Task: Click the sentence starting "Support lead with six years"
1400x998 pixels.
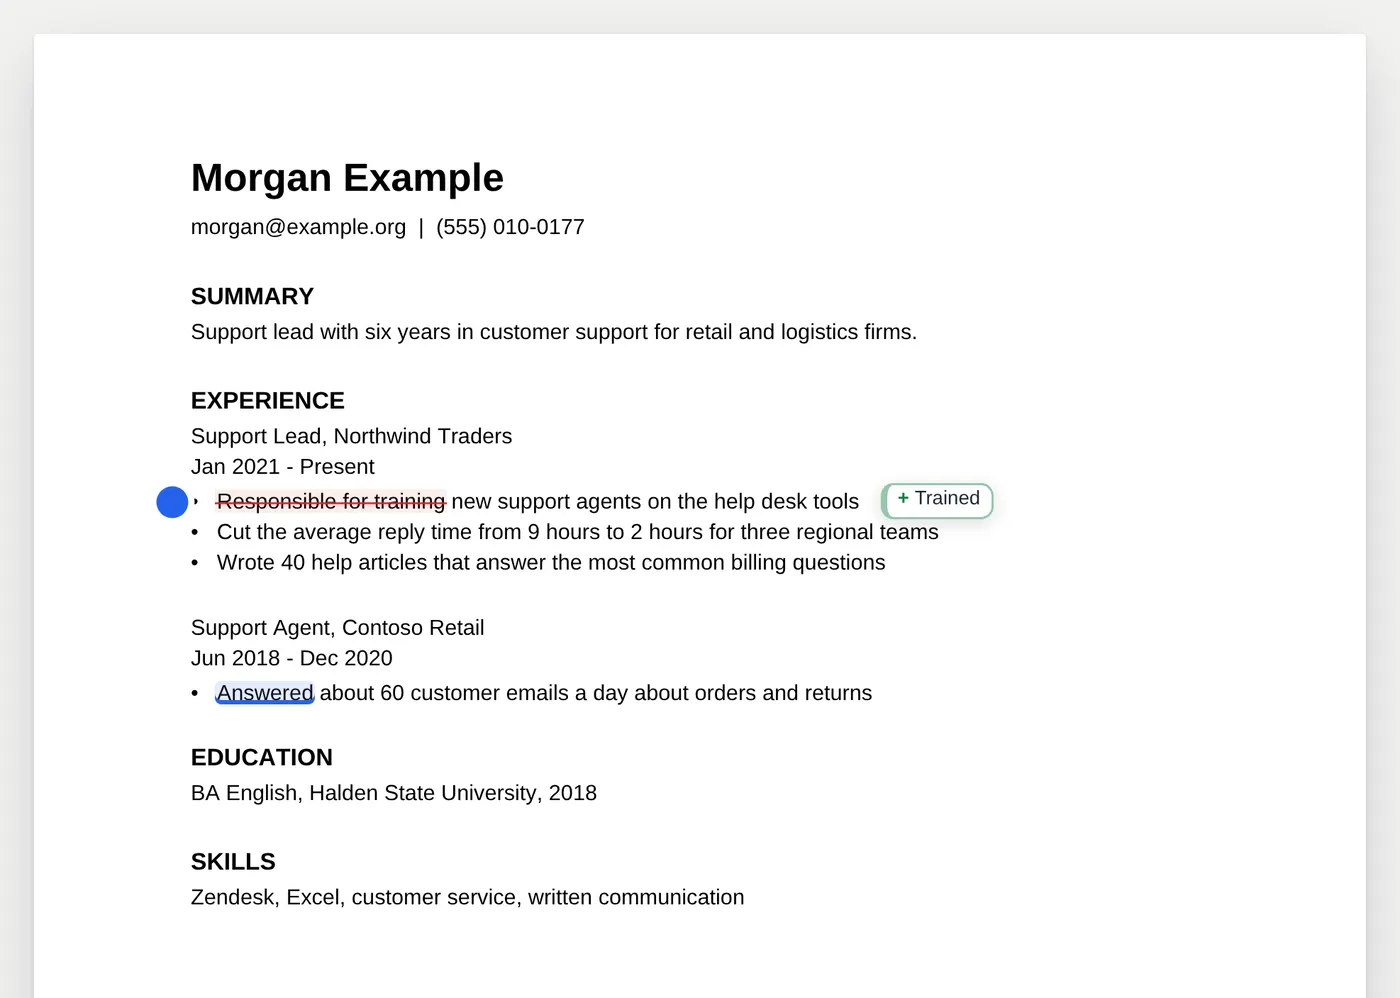Action: [x=554, y=332]
